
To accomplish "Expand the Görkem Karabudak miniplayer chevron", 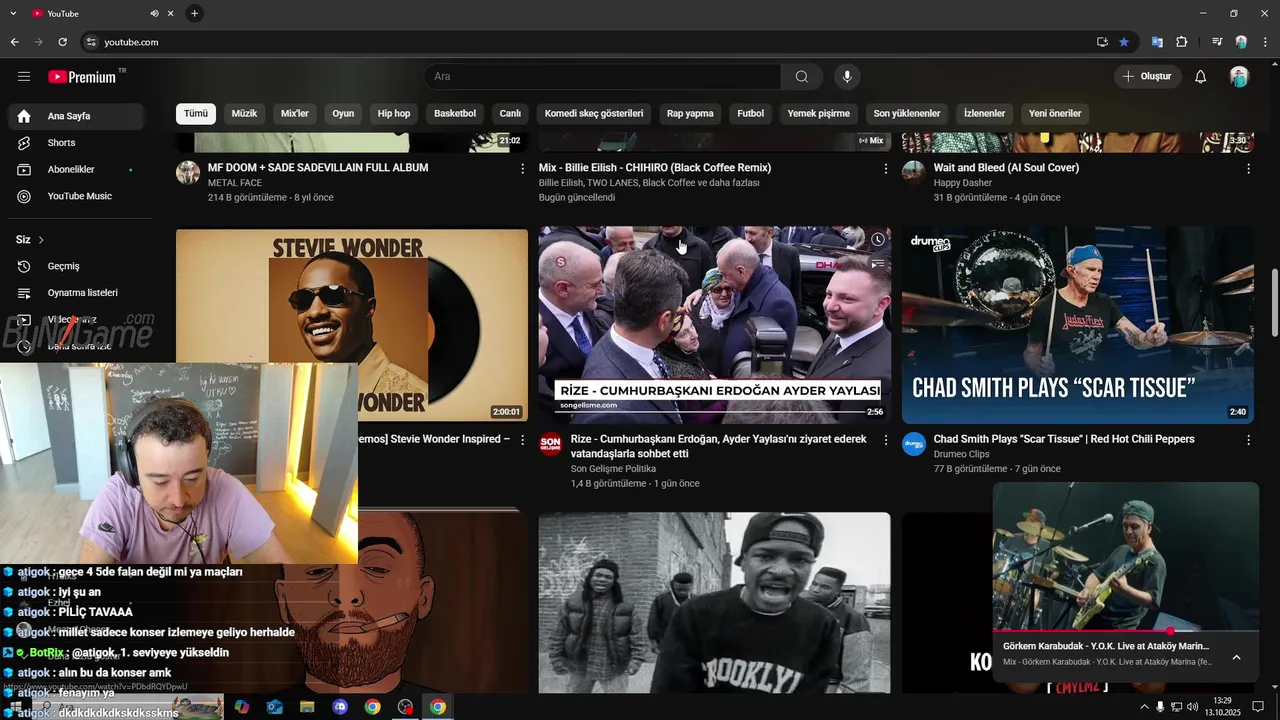I will point(1236,657).
